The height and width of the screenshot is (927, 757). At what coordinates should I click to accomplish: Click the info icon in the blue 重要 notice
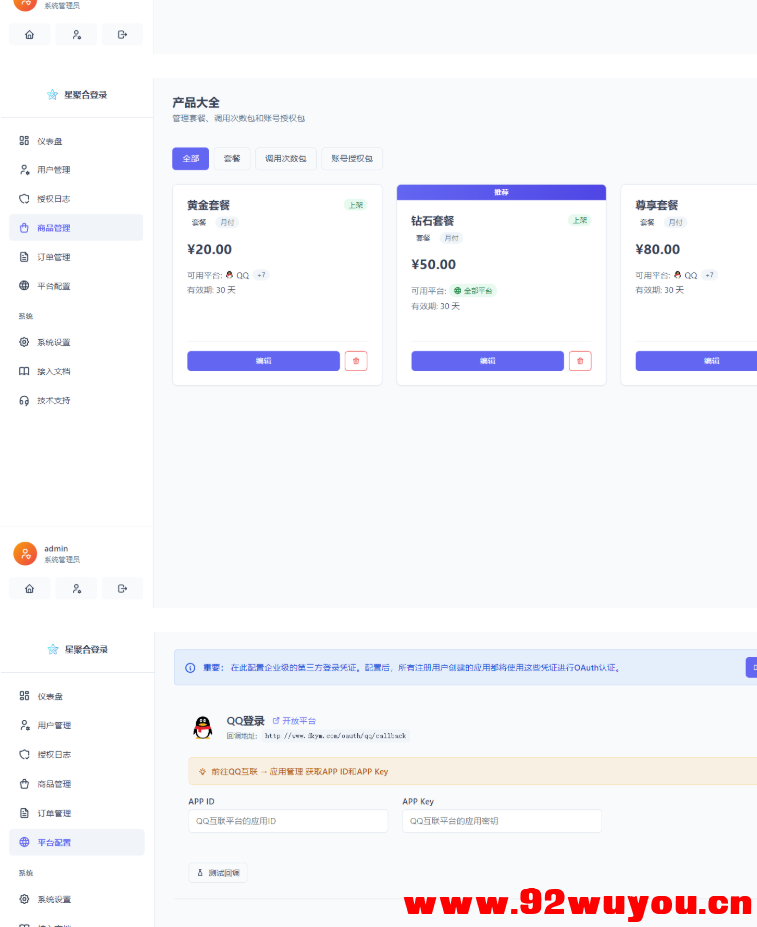(190, 668)
